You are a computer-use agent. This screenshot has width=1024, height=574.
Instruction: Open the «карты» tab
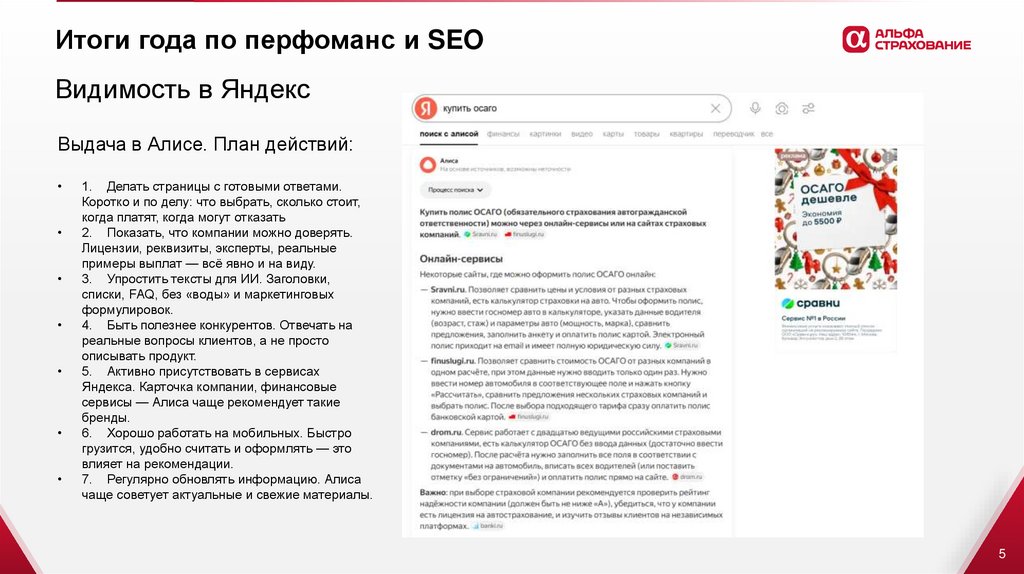tap(613, 134)
